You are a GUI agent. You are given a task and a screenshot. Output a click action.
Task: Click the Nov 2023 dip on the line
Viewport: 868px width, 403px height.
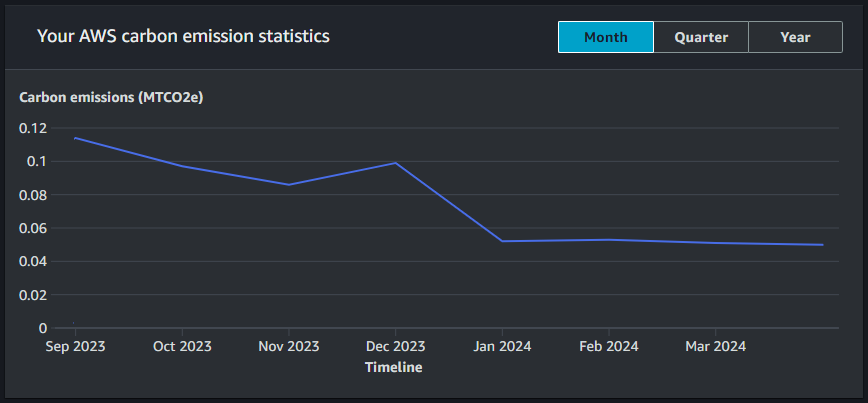(289, 184)
